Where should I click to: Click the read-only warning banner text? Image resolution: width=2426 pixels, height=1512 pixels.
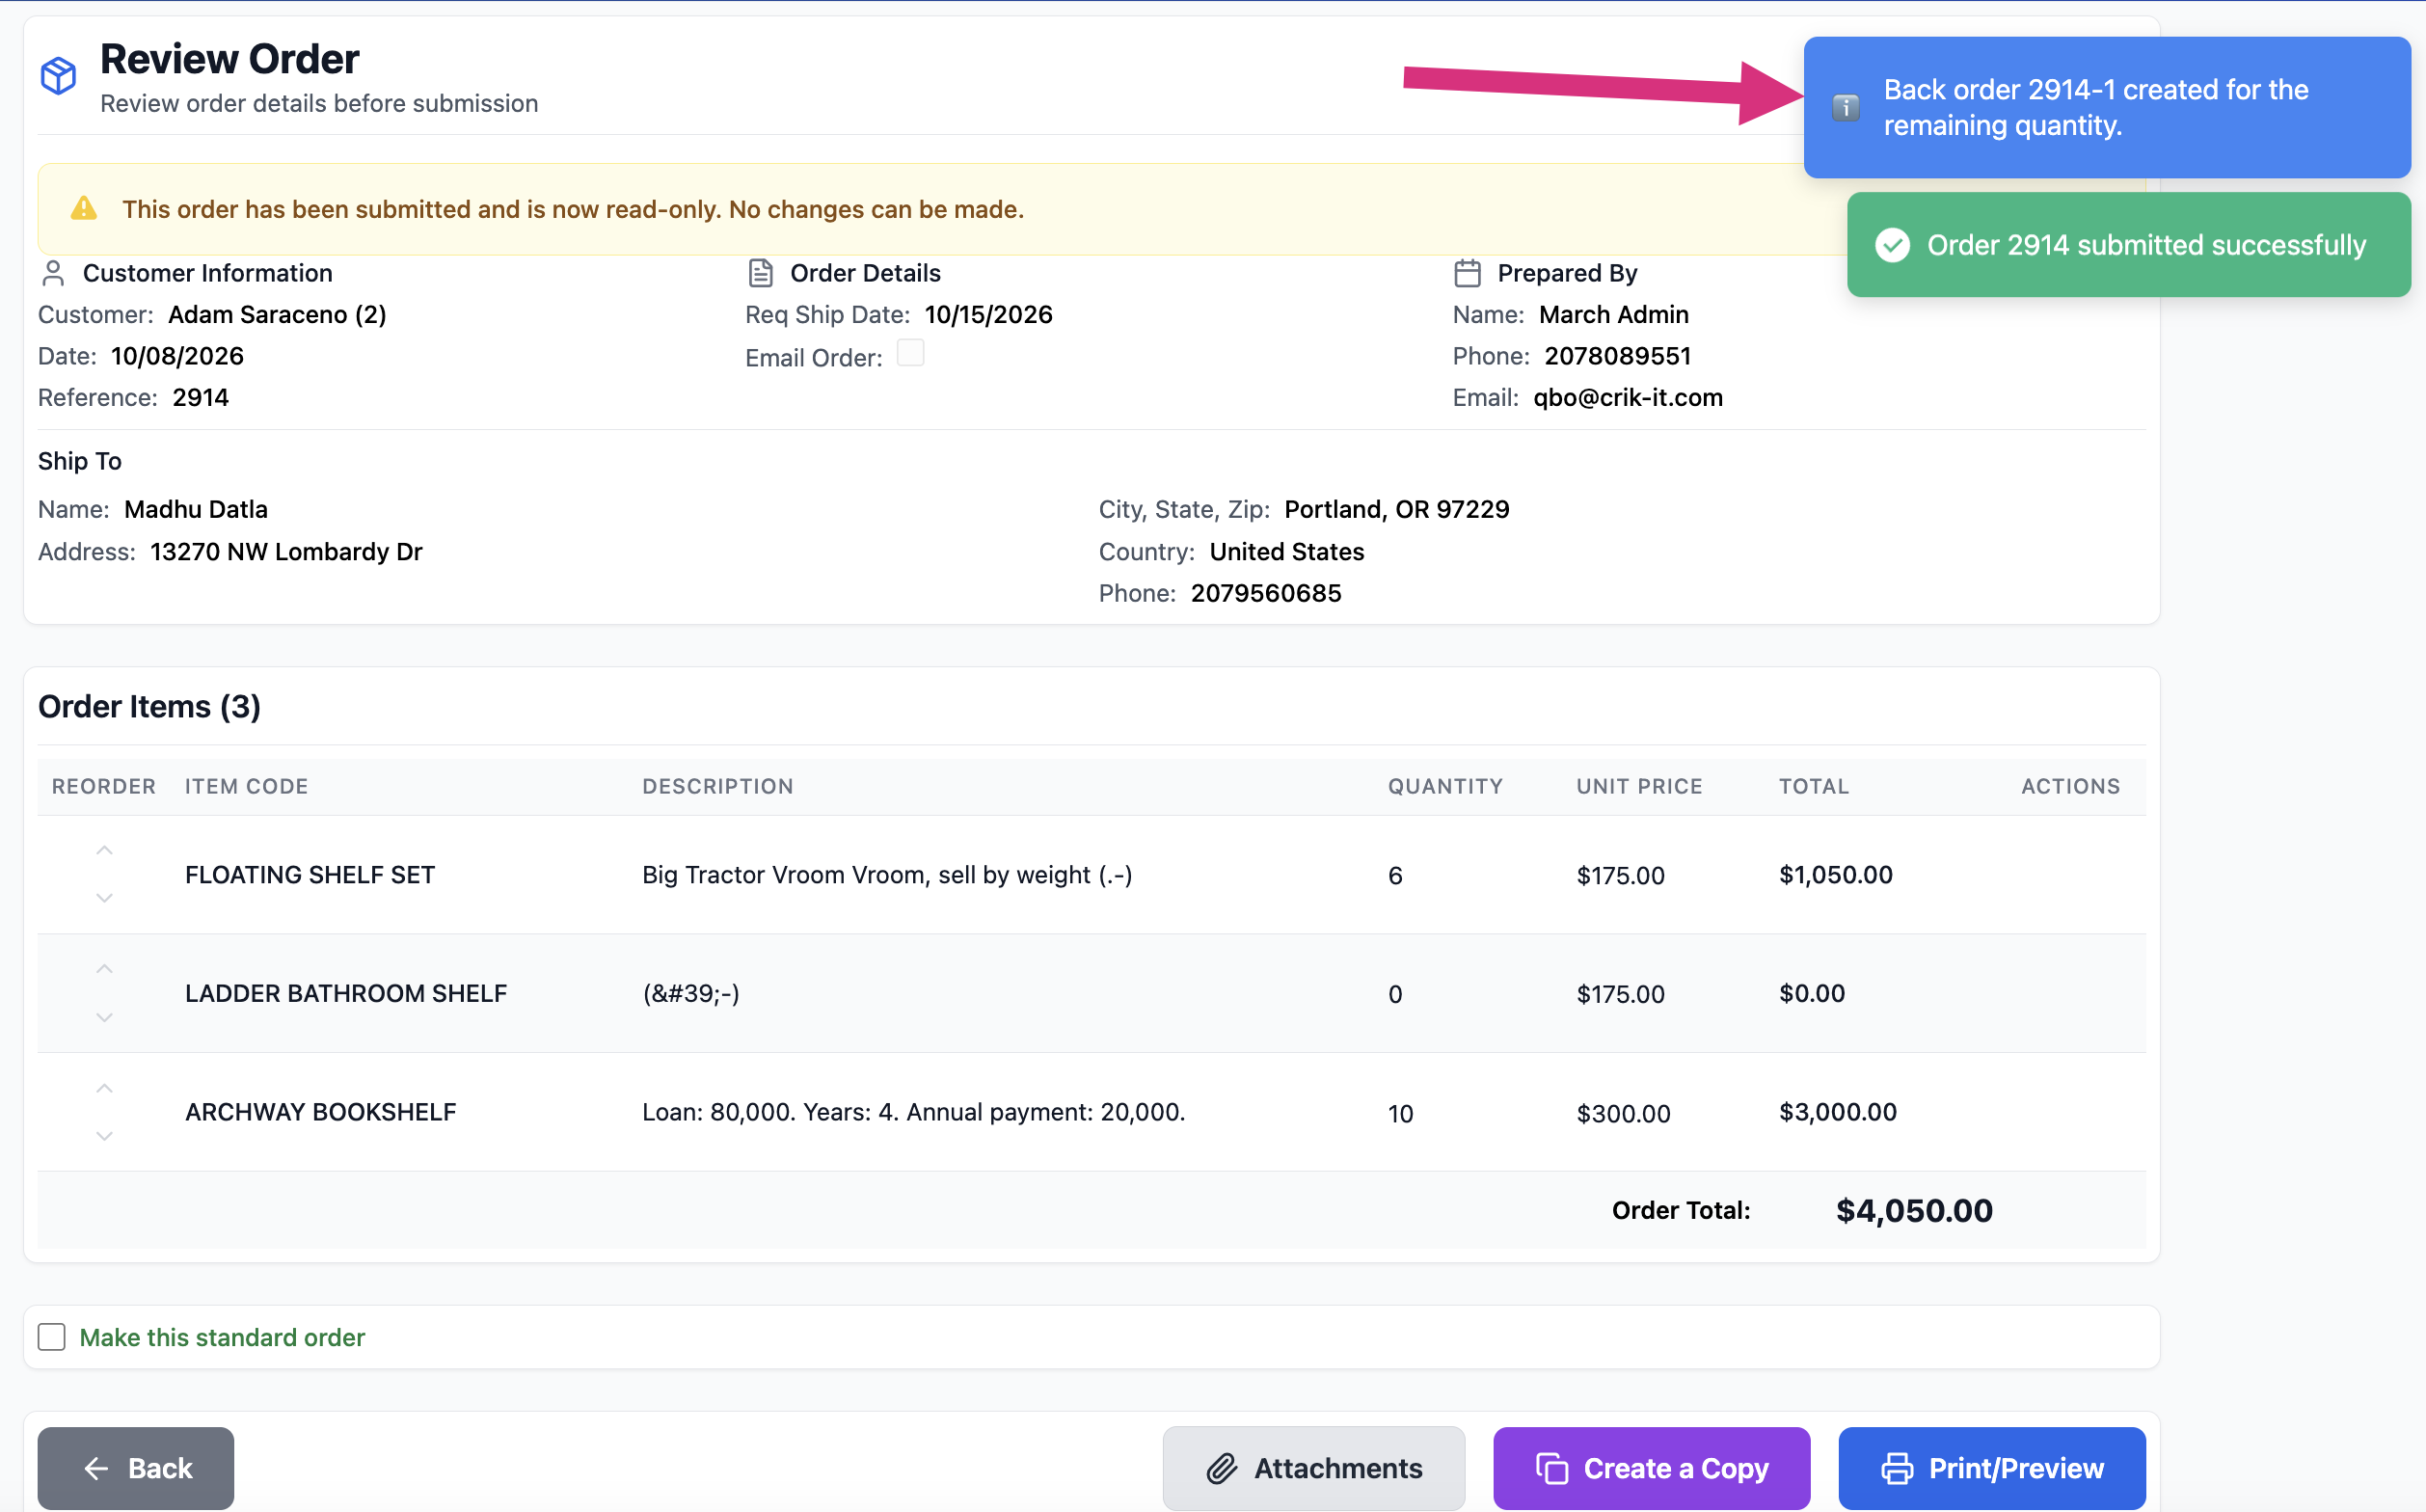pyautogui.click(x=573, y=209)
